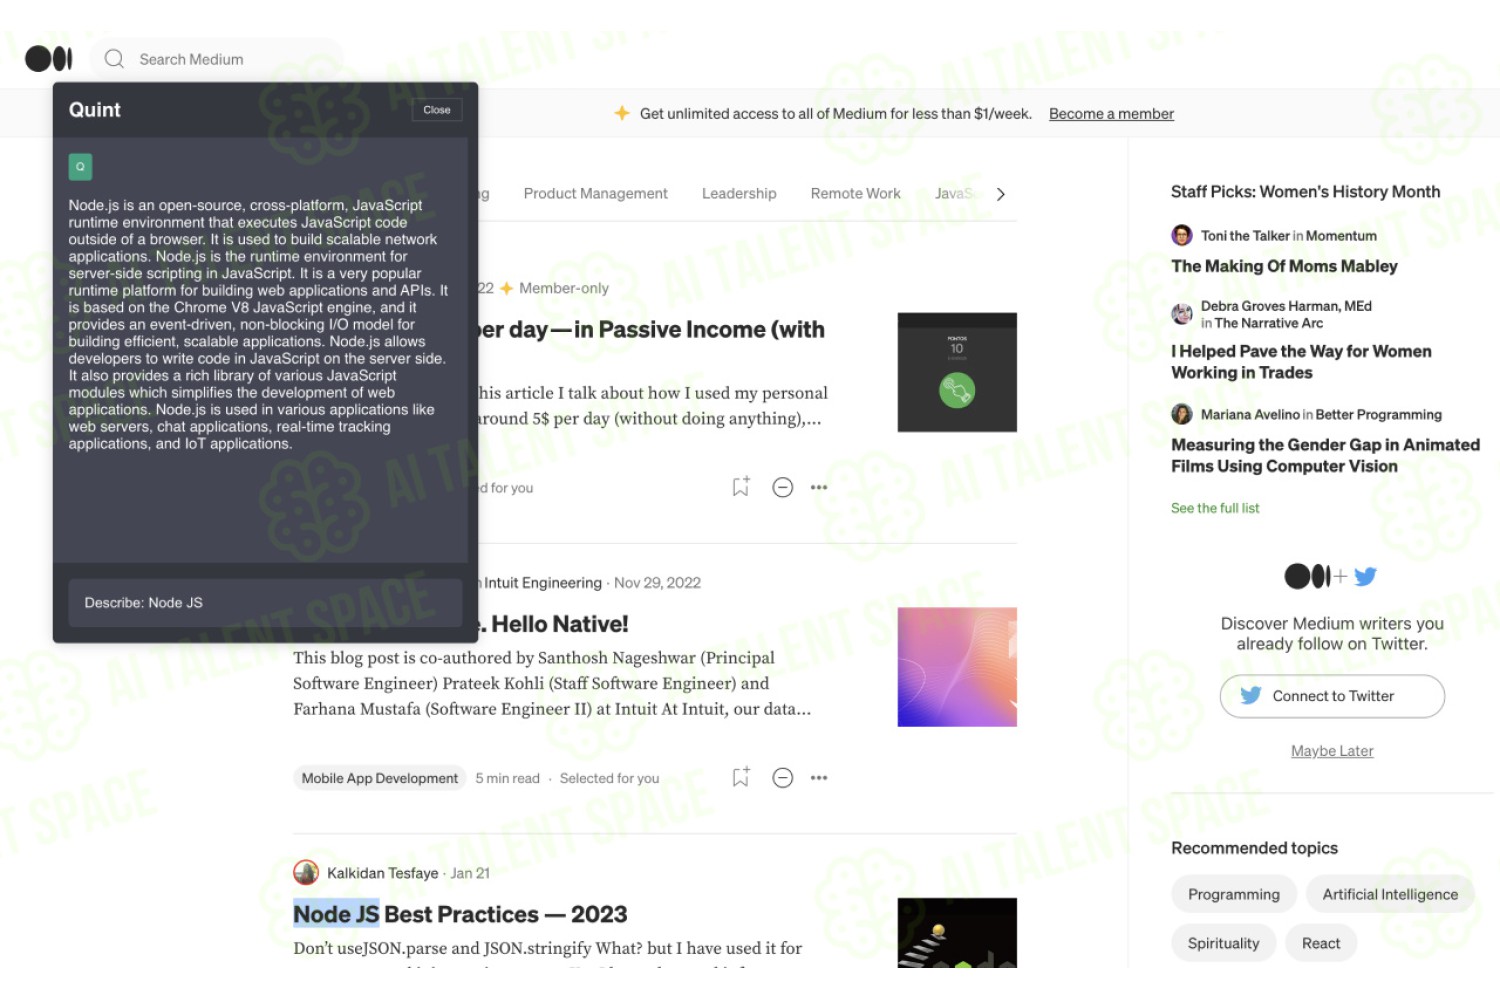Expand topics with right chevron arrow
Screen dimensions: 1500x1000
(x=1000, y=194)
